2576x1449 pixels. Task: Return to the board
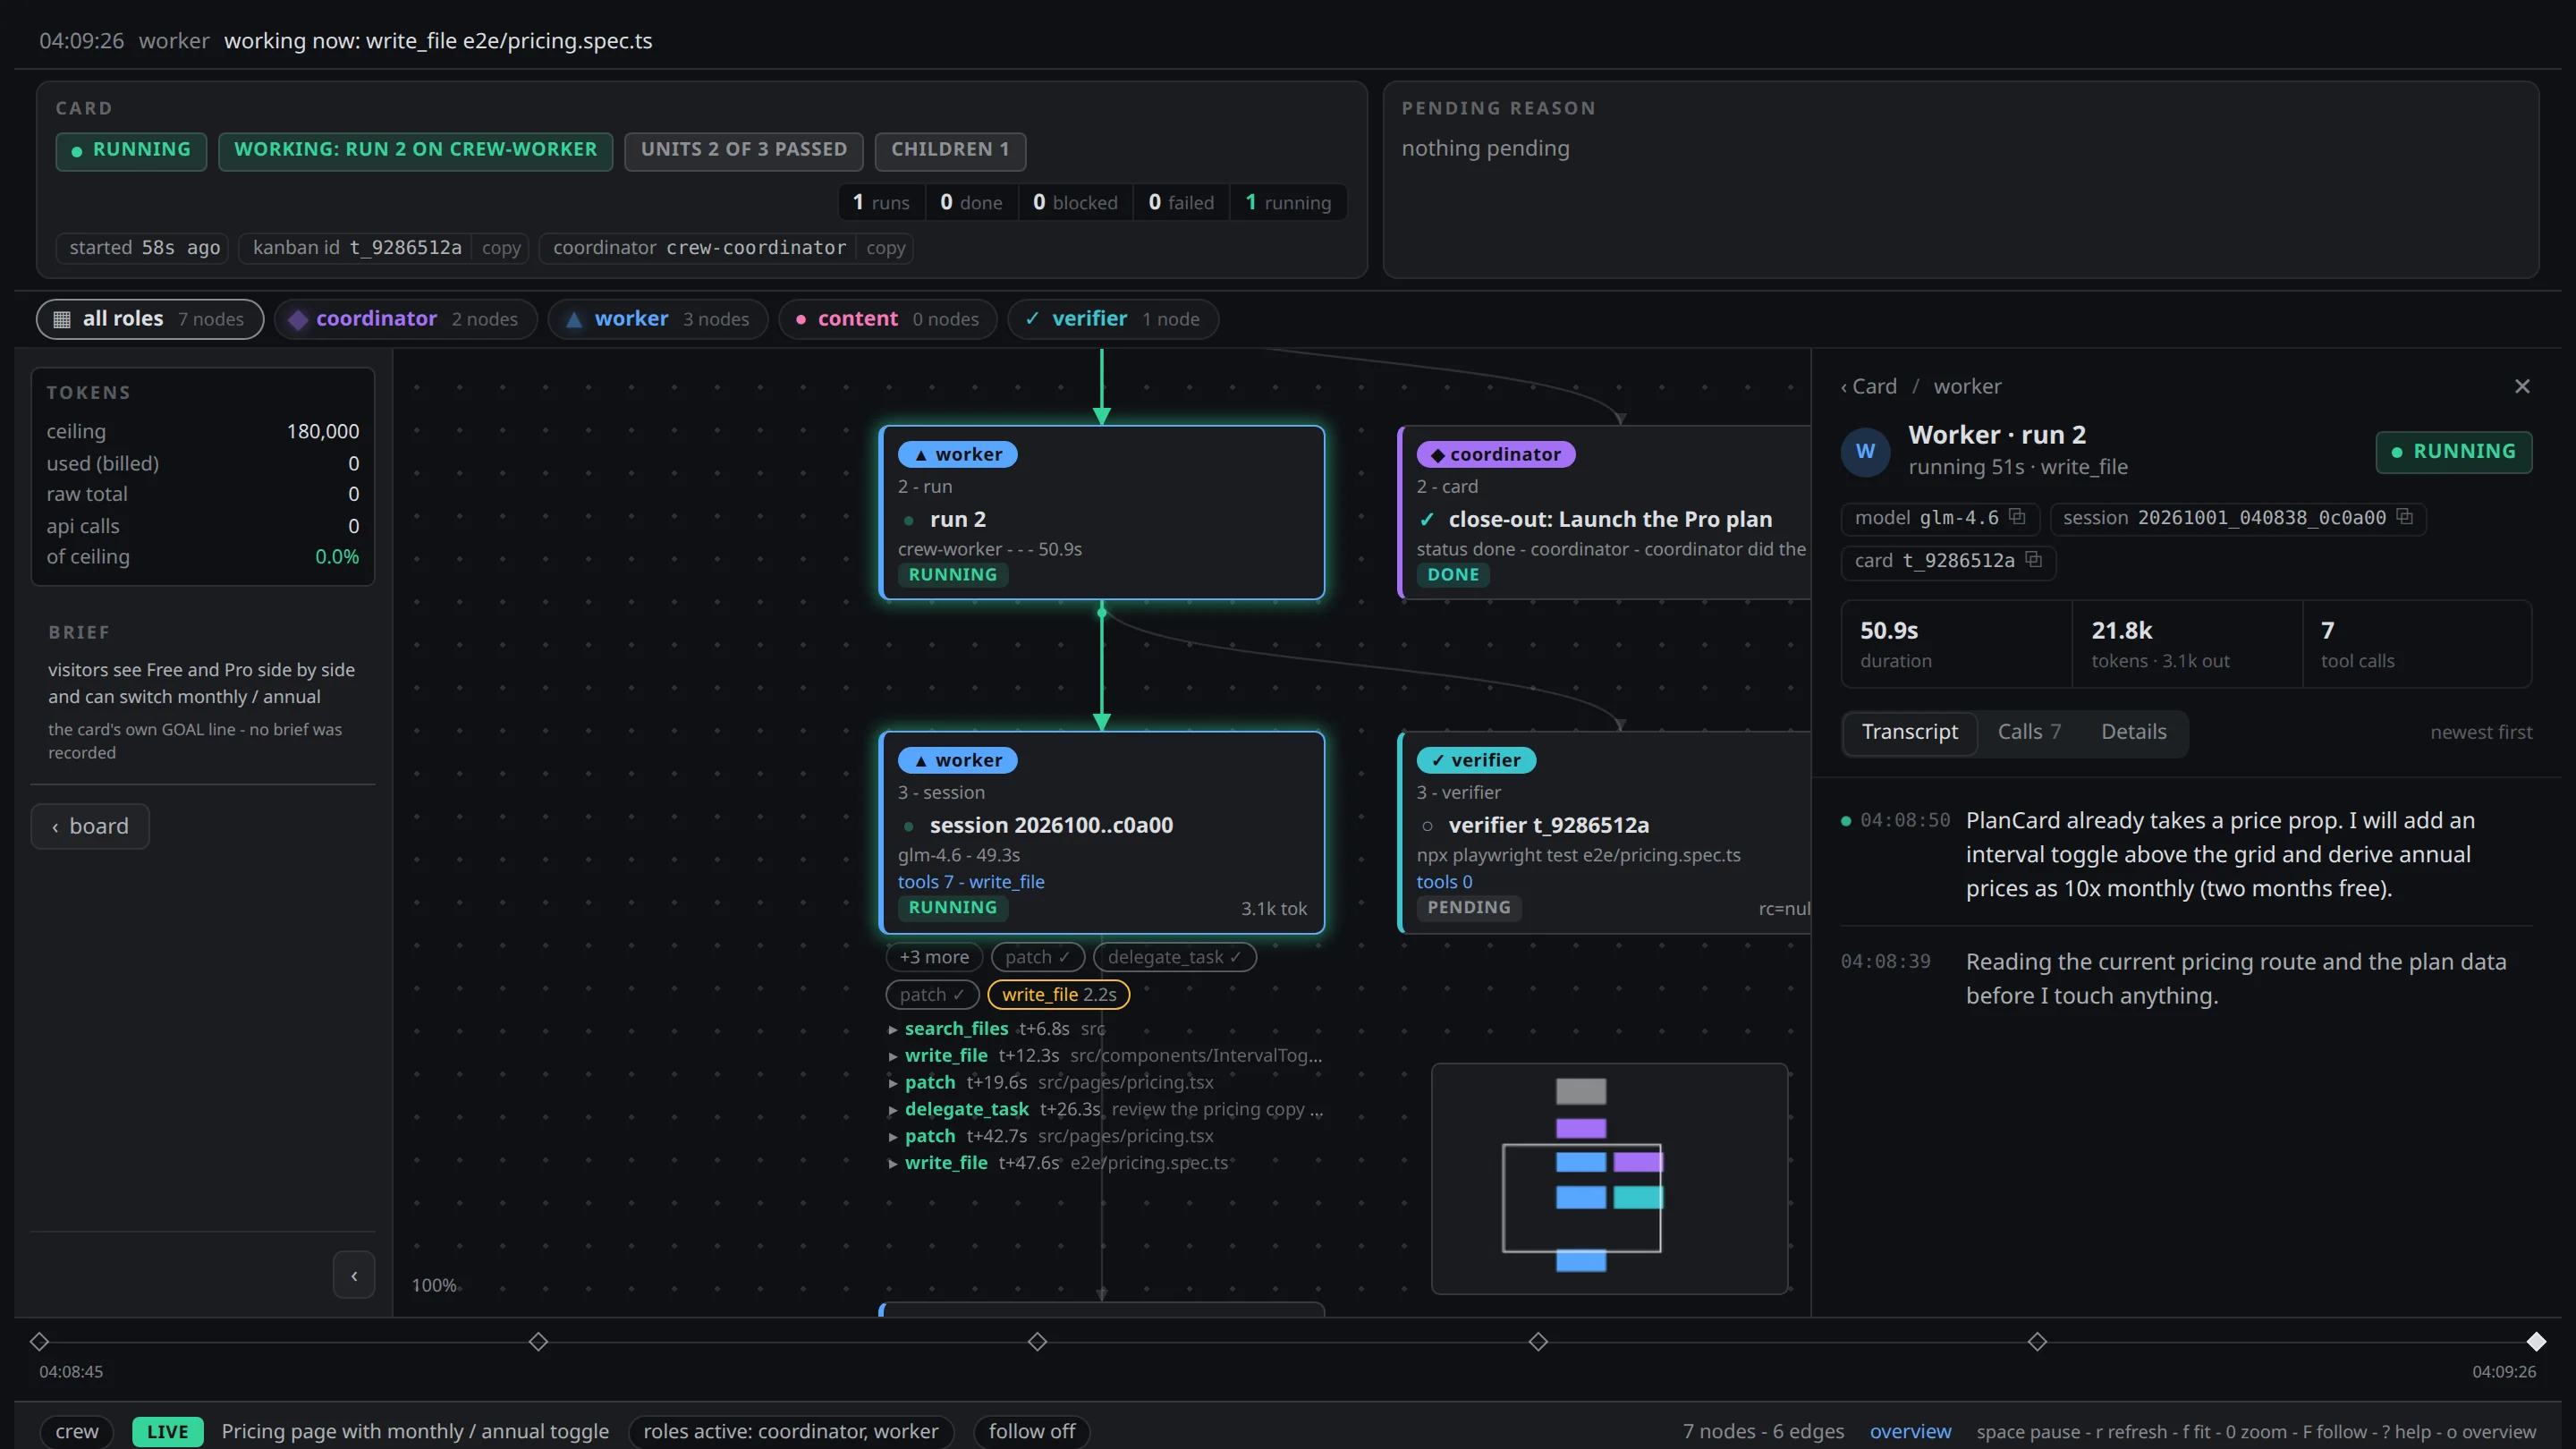[90, 826]
